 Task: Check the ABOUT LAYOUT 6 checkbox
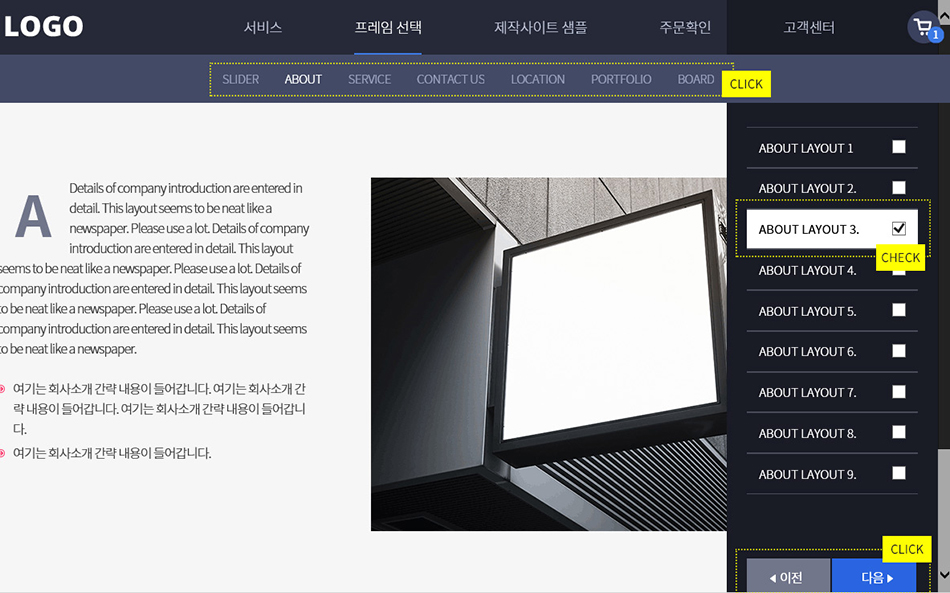pos(899,351)
